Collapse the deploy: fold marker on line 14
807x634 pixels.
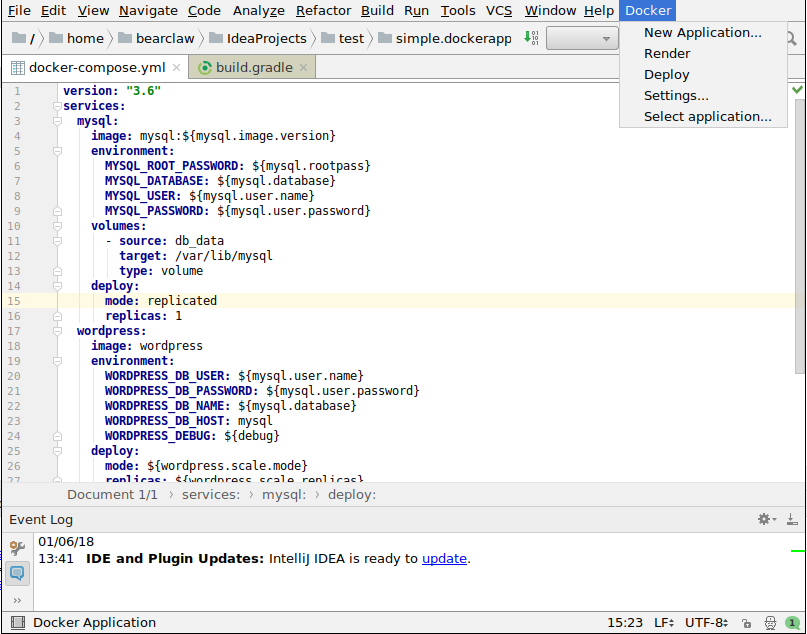point(57,286)
